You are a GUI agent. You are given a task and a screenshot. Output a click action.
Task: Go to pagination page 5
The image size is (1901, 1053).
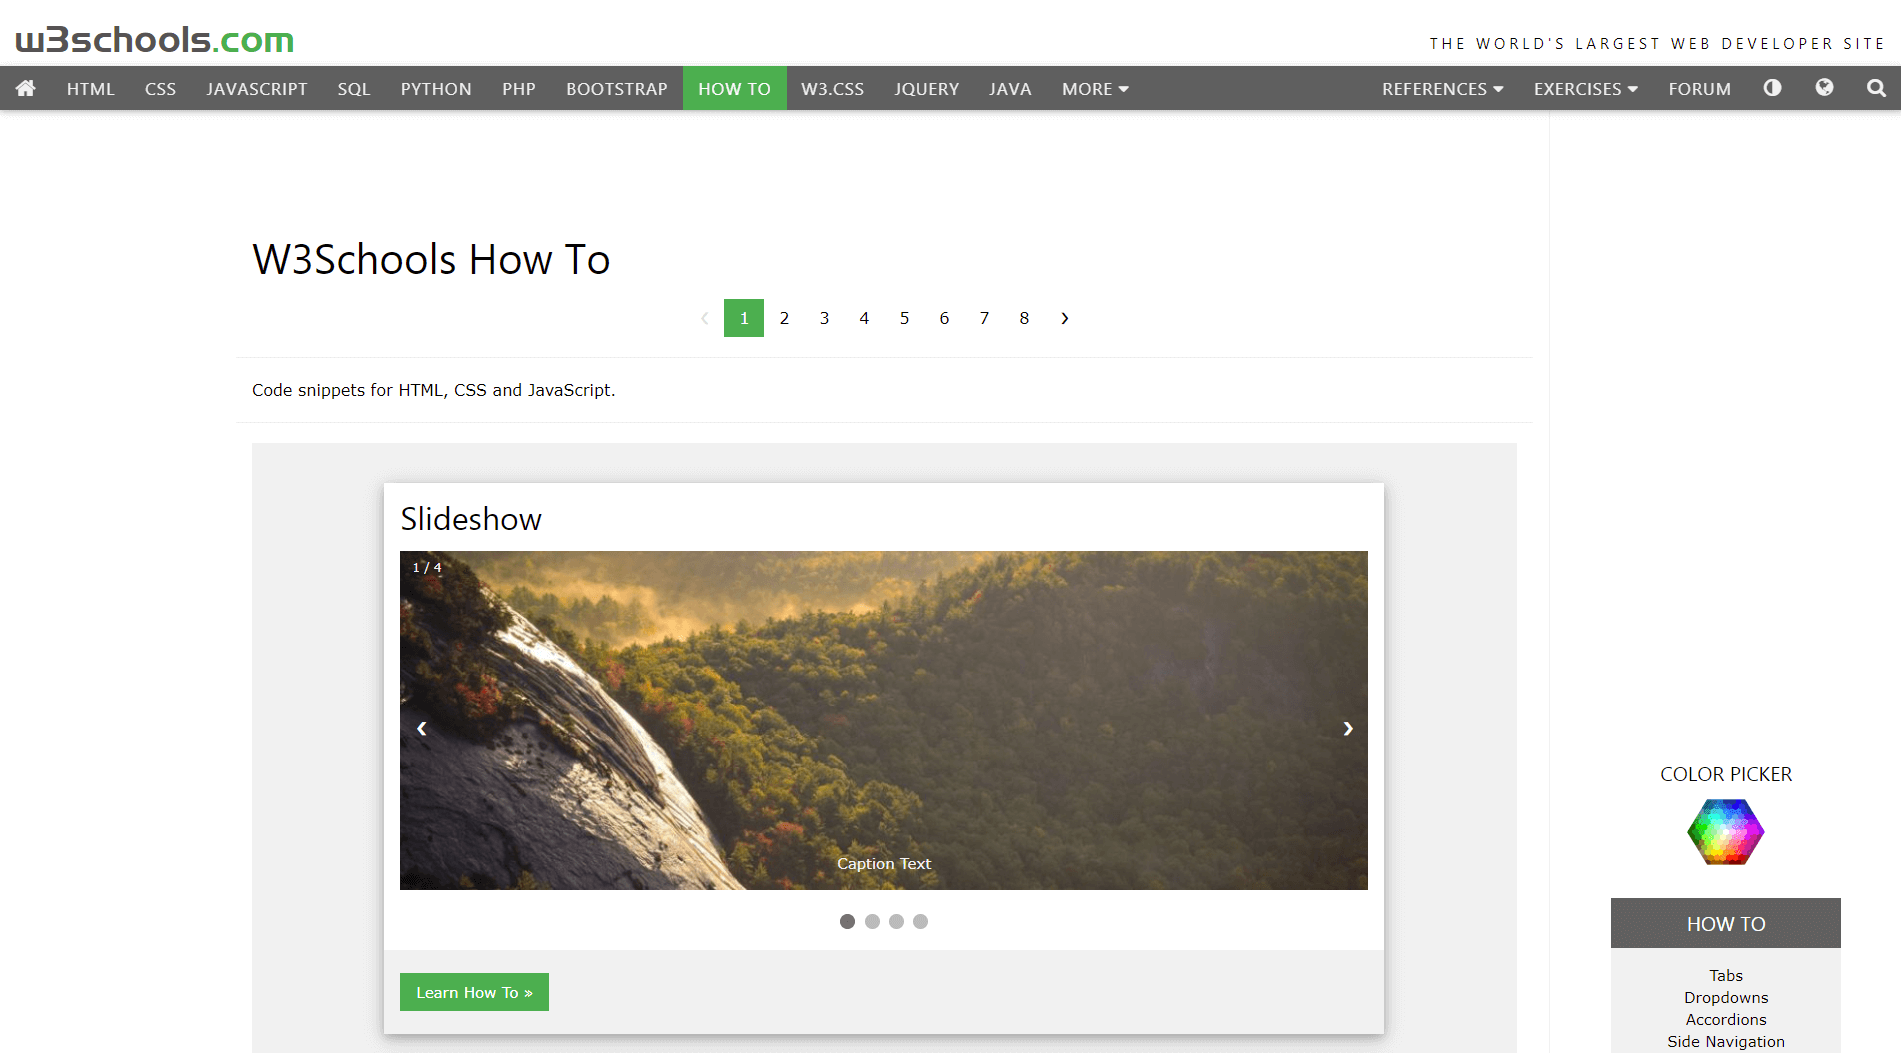click(x=904, y=318)
